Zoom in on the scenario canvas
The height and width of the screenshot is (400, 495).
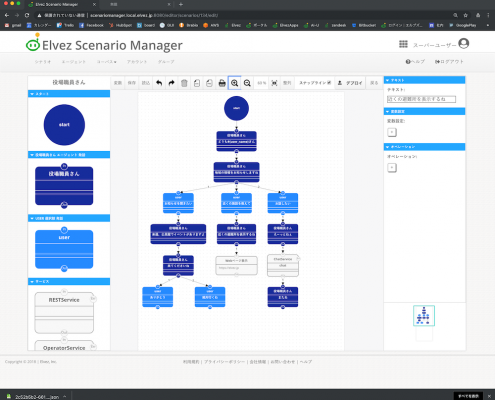(x=234, y=83)
